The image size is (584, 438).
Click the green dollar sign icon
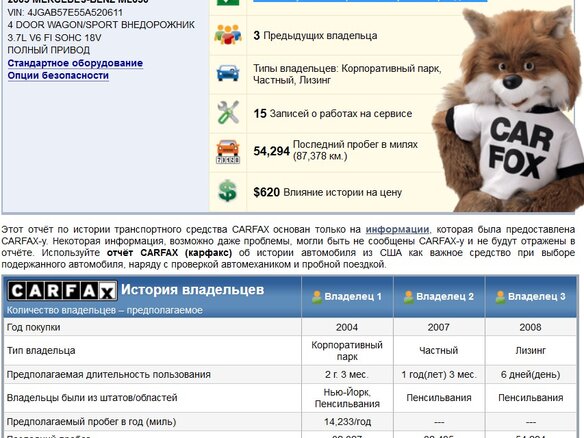[227, 191]
